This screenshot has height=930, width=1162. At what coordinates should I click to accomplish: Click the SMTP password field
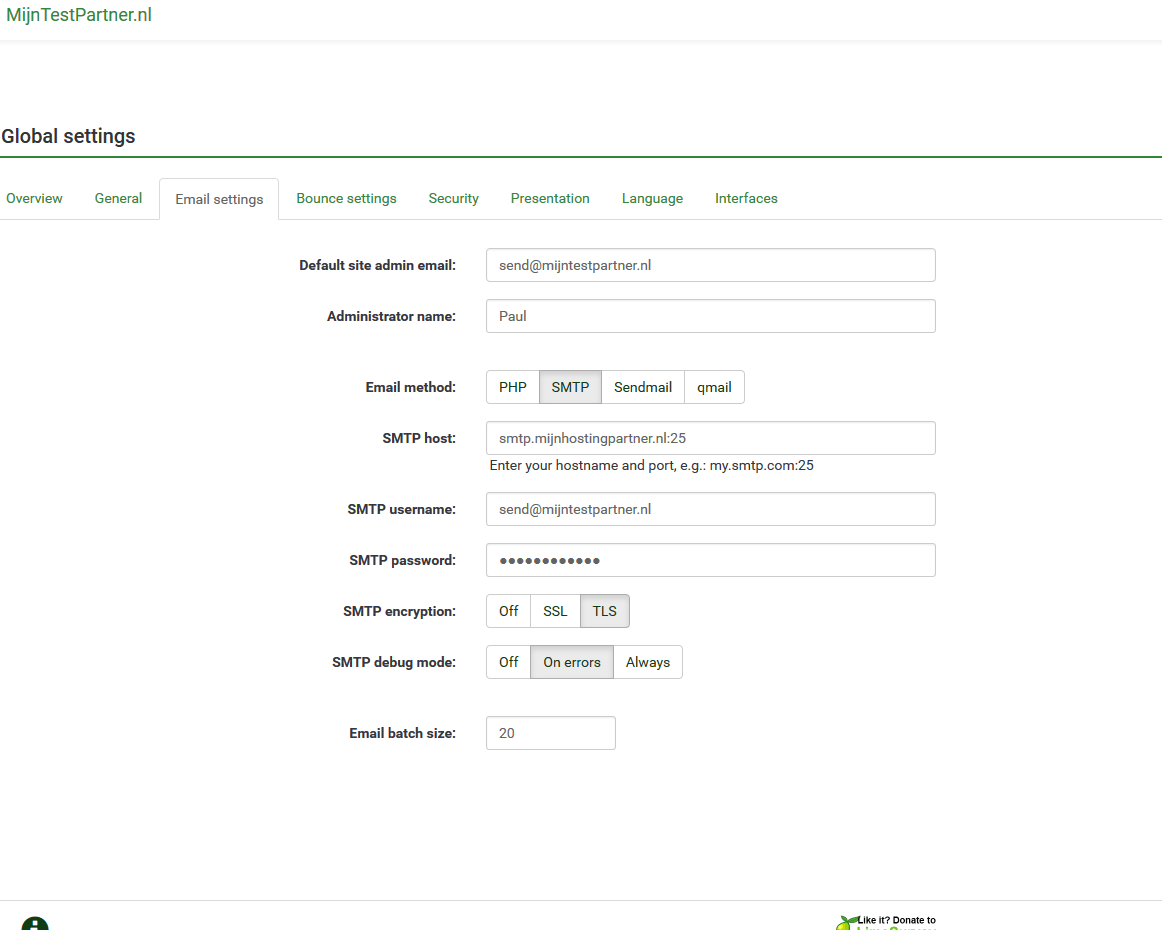coord(710,560)
